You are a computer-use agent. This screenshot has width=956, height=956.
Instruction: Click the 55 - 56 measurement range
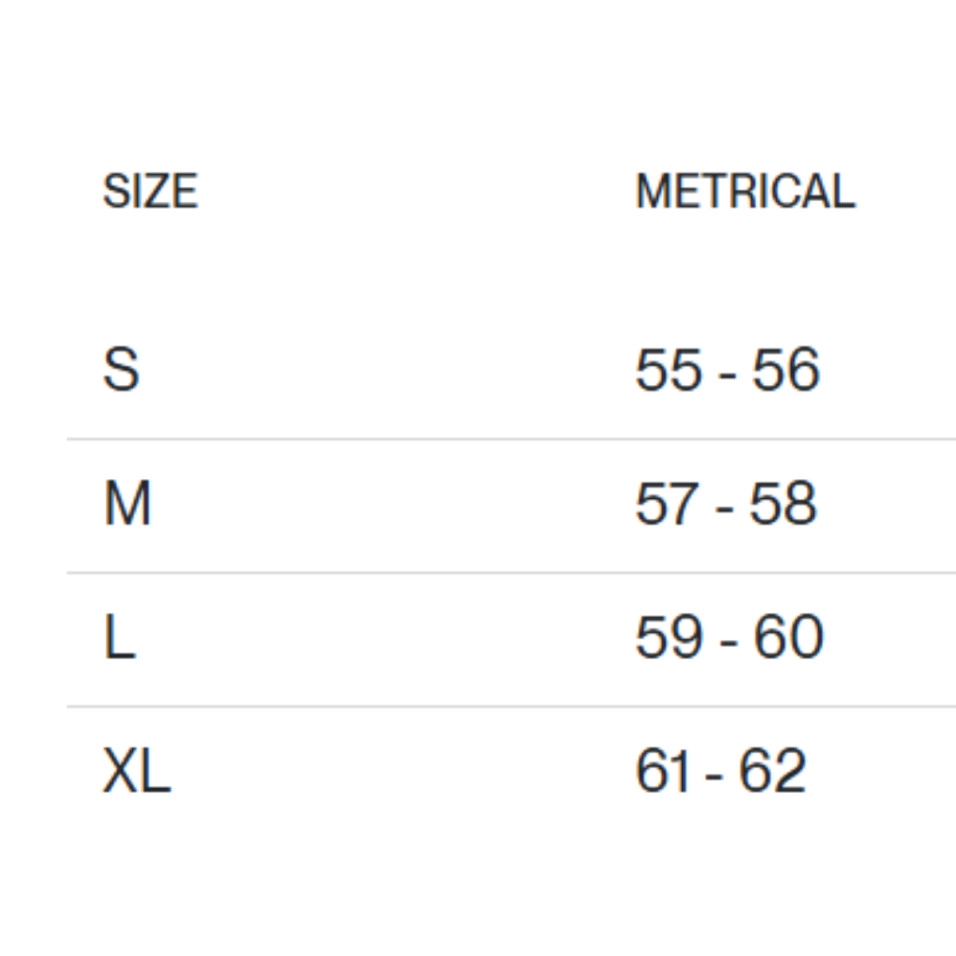tap(727, 370)
